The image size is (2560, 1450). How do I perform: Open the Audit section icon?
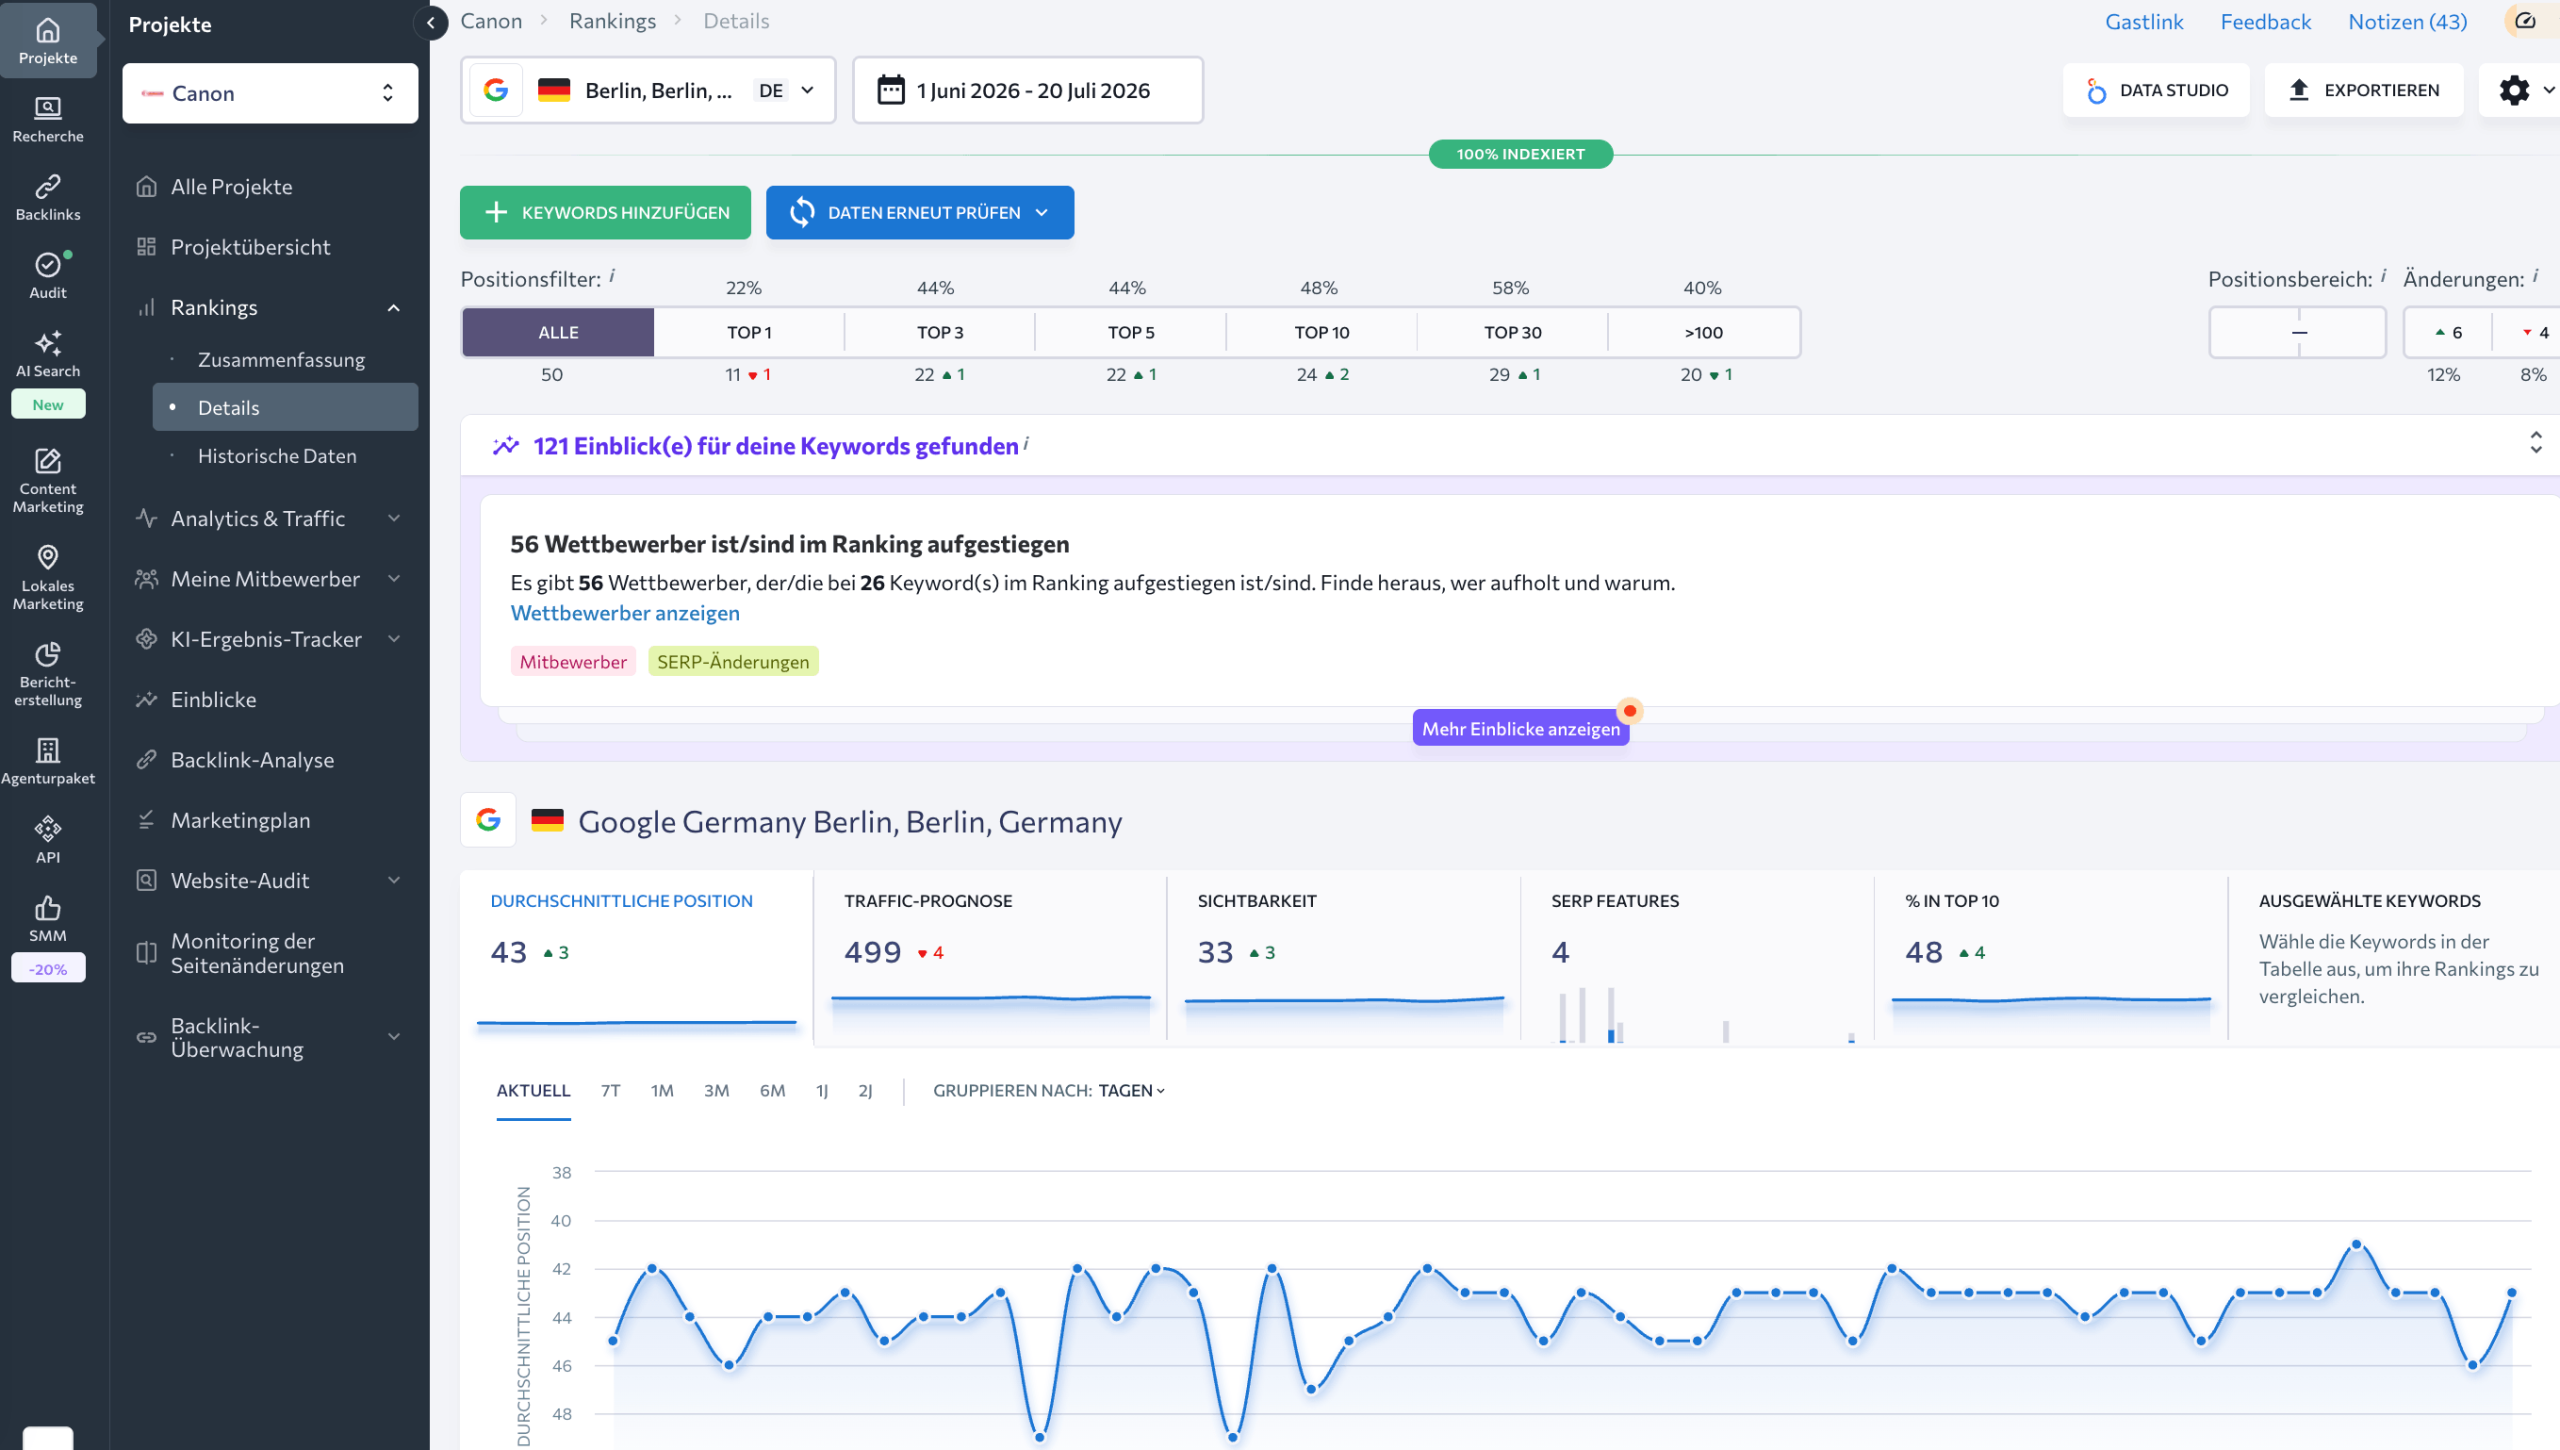[x=48, y=275]
